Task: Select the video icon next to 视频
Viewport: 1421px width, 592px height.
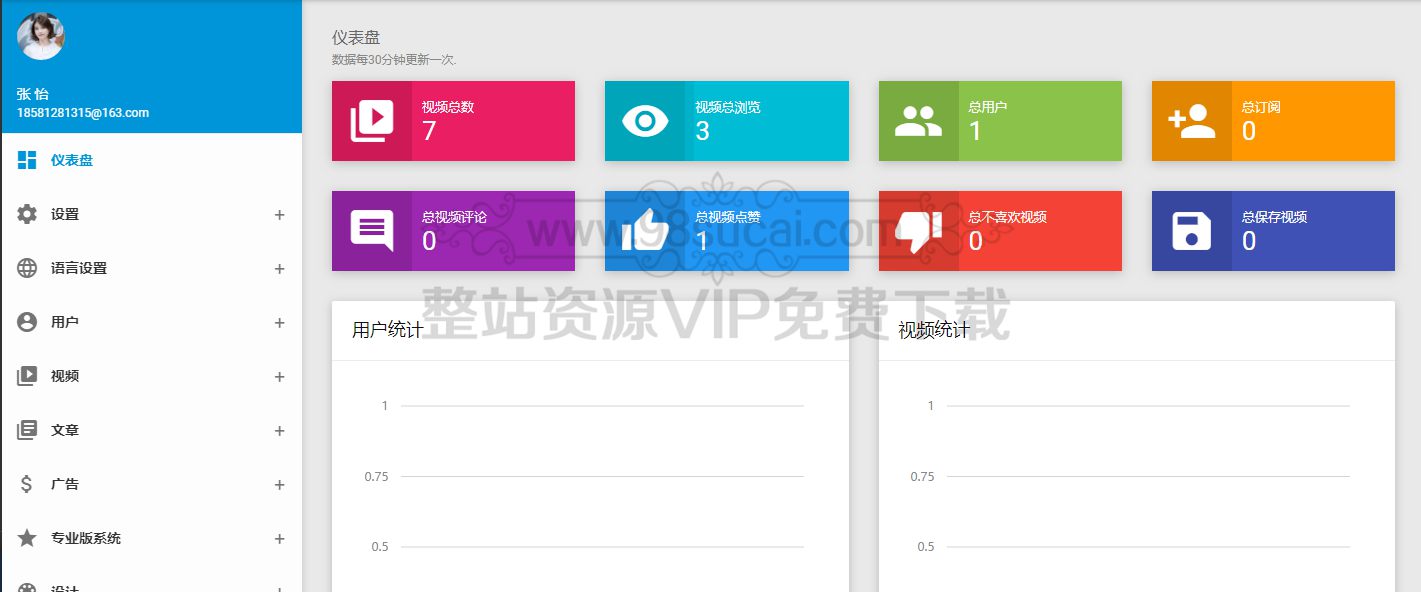Action: 27,375
